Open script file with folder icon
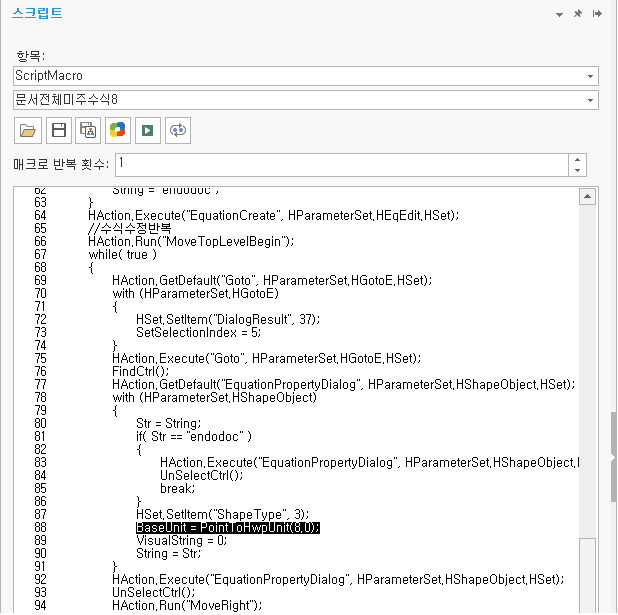The width and height of the screenshot is (618, 615). coord(28,130)
